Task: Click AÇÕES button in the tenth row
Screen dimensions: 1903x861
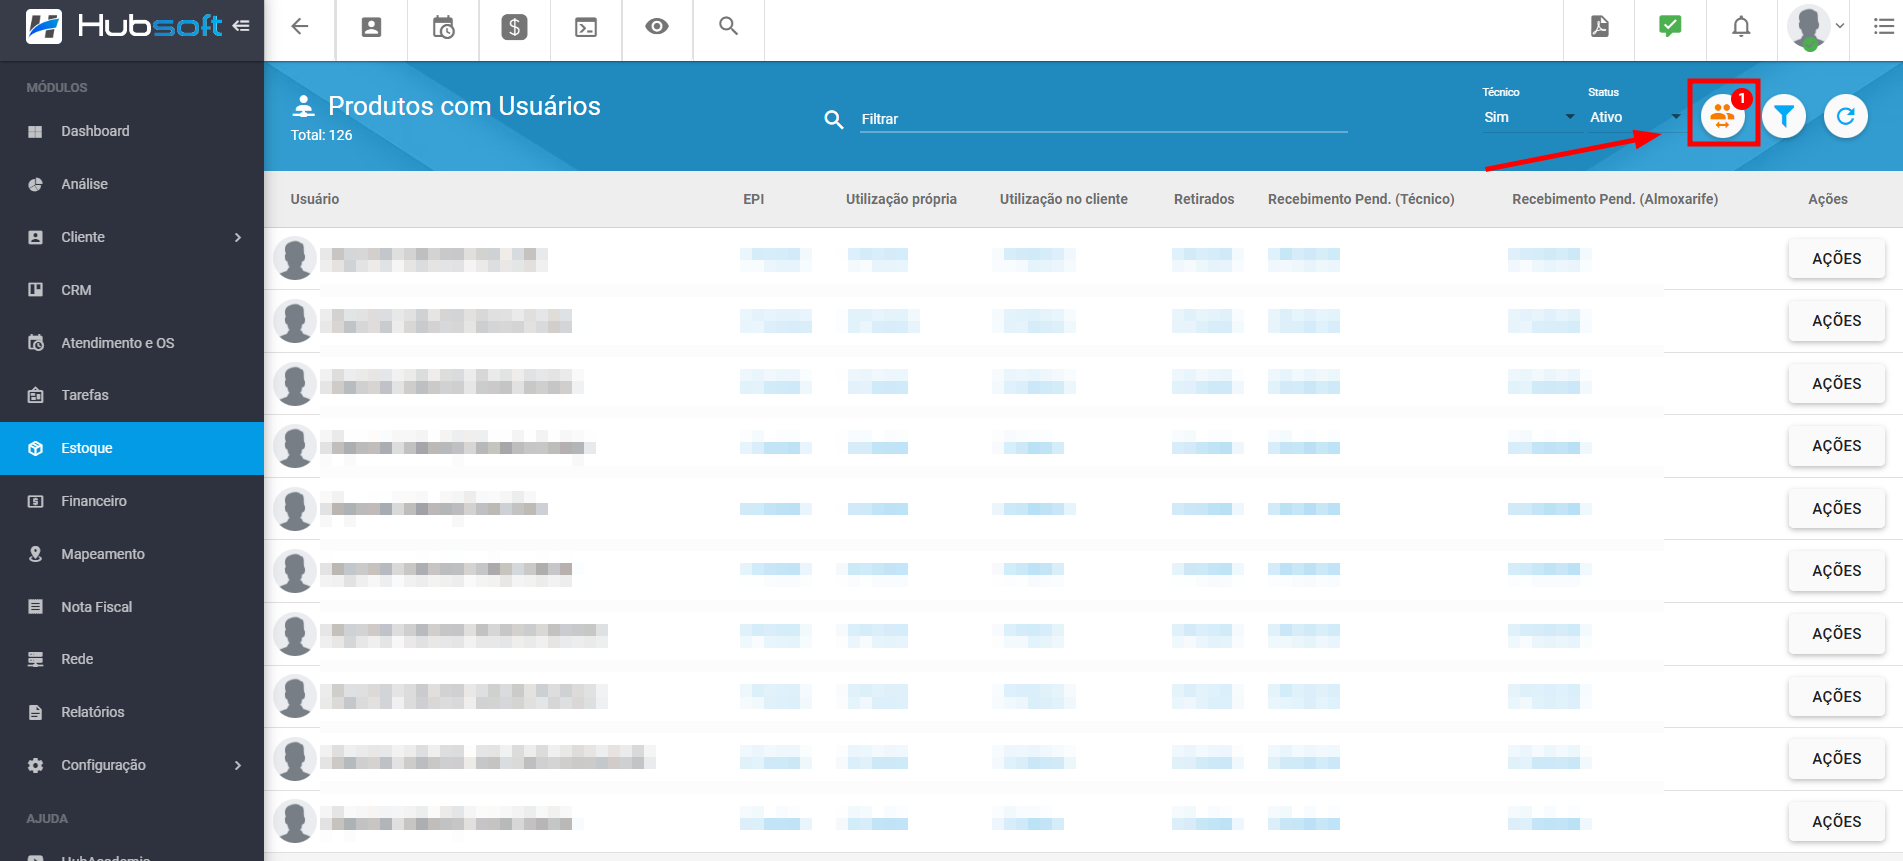Action: coord(1837,821)
